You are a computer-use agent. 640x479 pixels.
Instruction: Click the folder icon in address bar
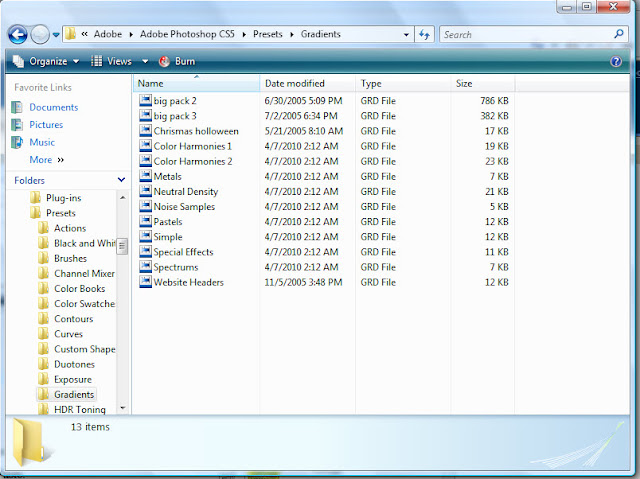coord(71,34)
